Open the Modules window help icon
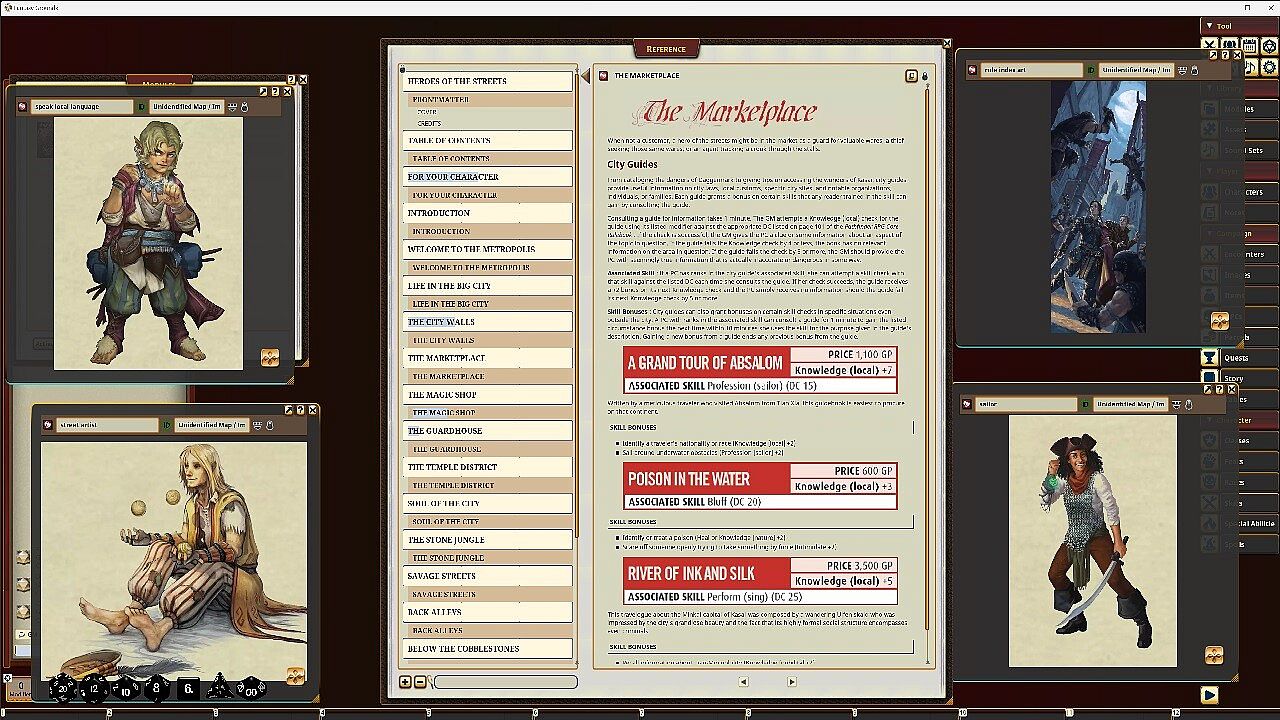This screenshot has height=720, width=1280. 291,80
